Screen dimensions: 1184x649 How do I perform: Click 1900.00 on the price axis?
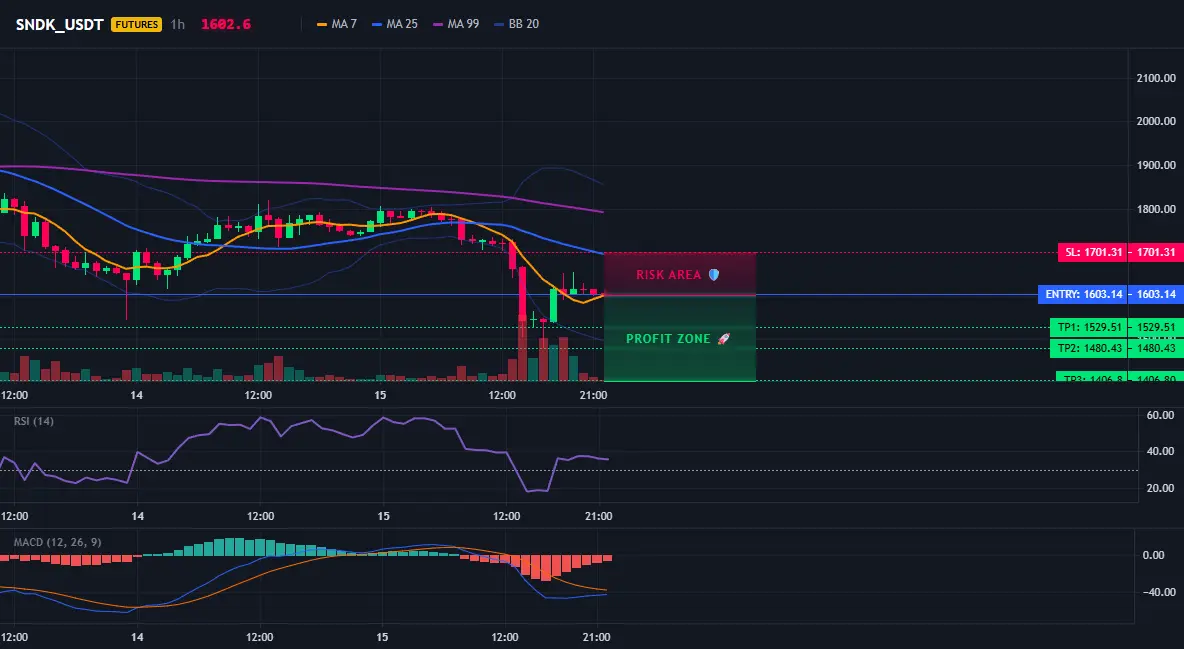tap(1155, 165)
